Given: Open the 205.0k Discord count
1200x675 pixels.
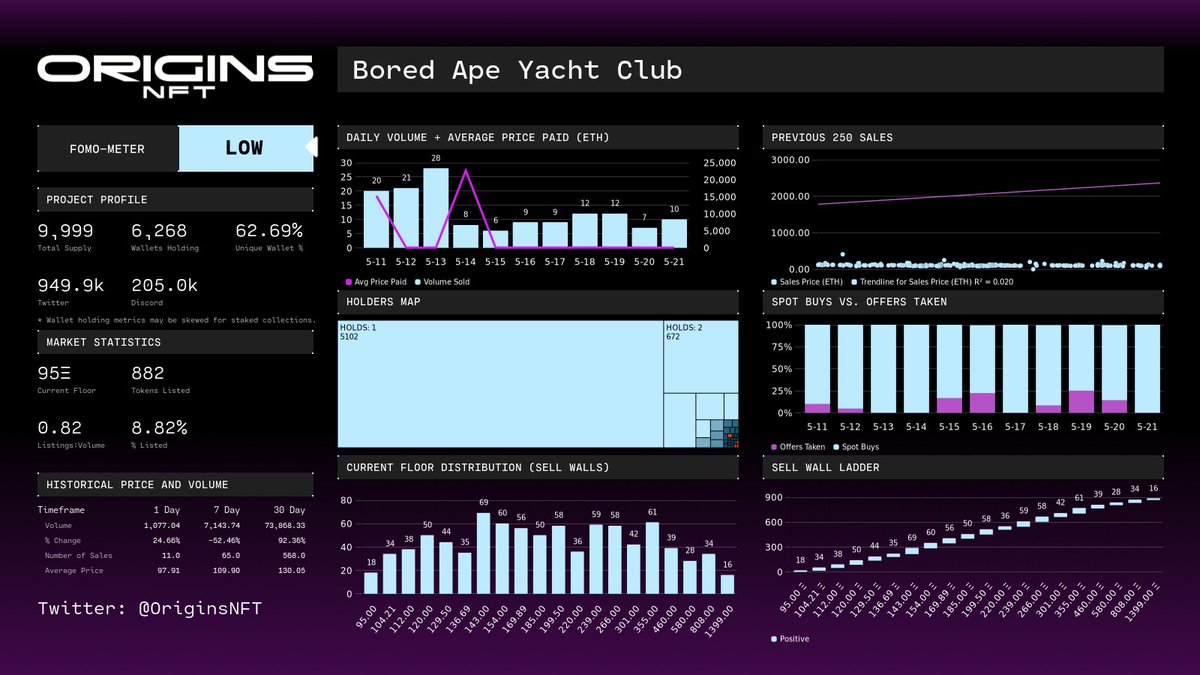Looking at the screenshot, I should [x=164, y=286].
